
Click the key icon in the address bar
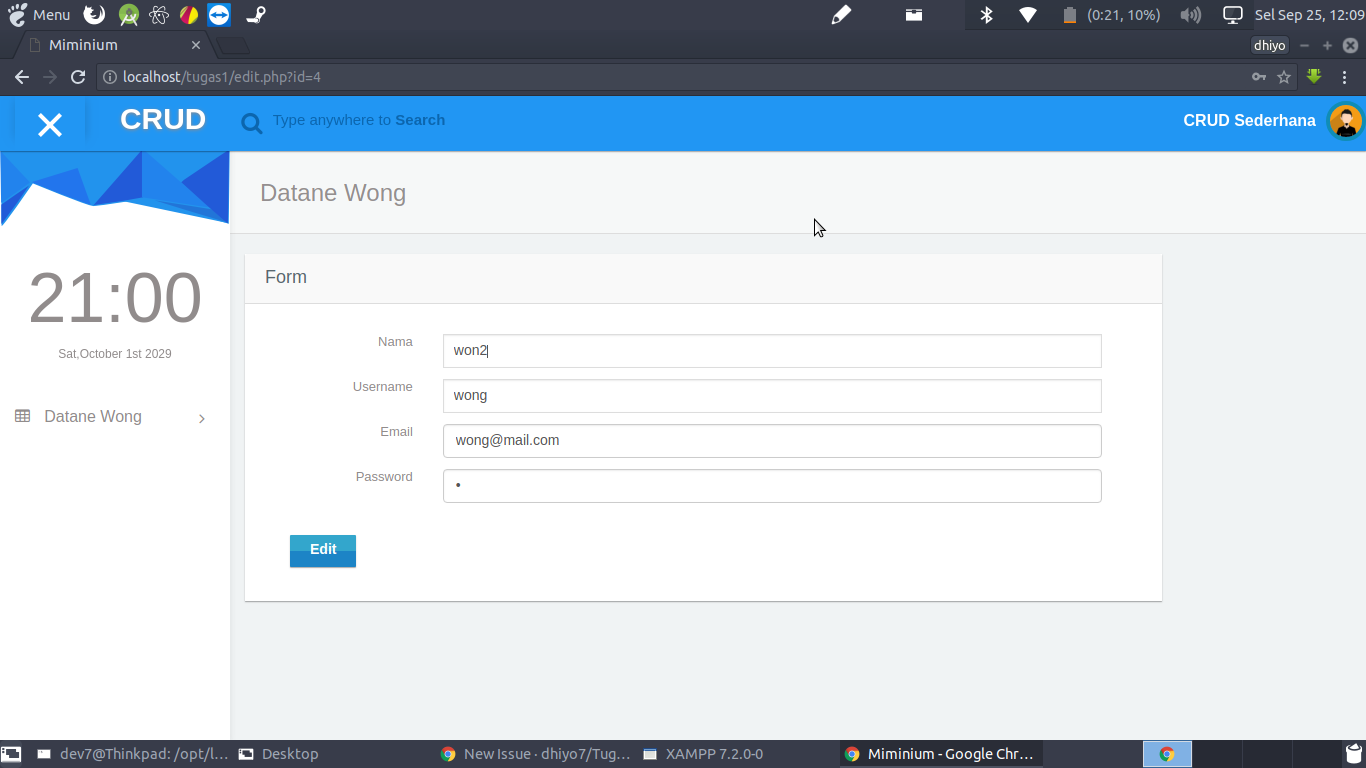pos(1258,76)
